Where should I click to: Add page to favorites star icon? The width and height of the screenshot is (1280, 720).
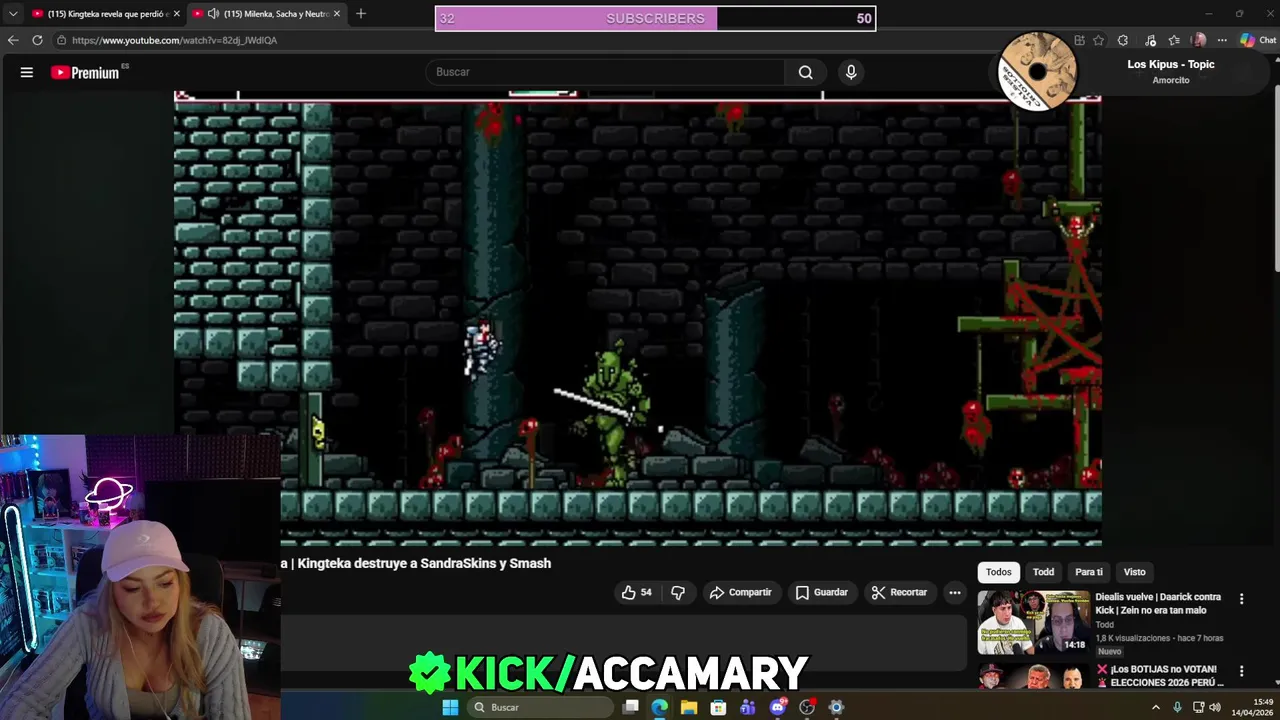(1098, 40)
